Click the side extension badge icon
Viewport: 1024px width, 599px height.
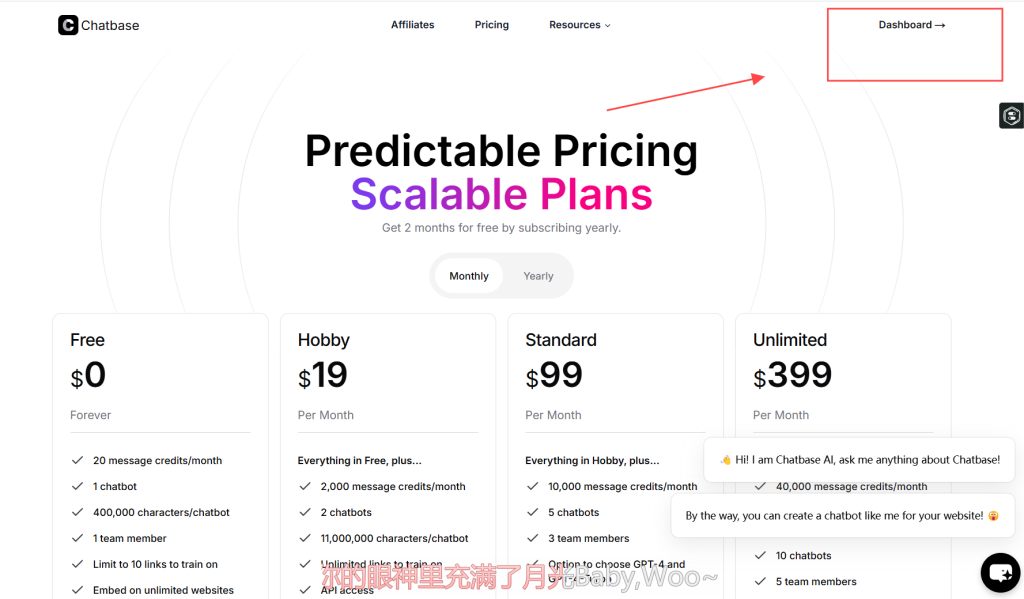click(1011, 116)
